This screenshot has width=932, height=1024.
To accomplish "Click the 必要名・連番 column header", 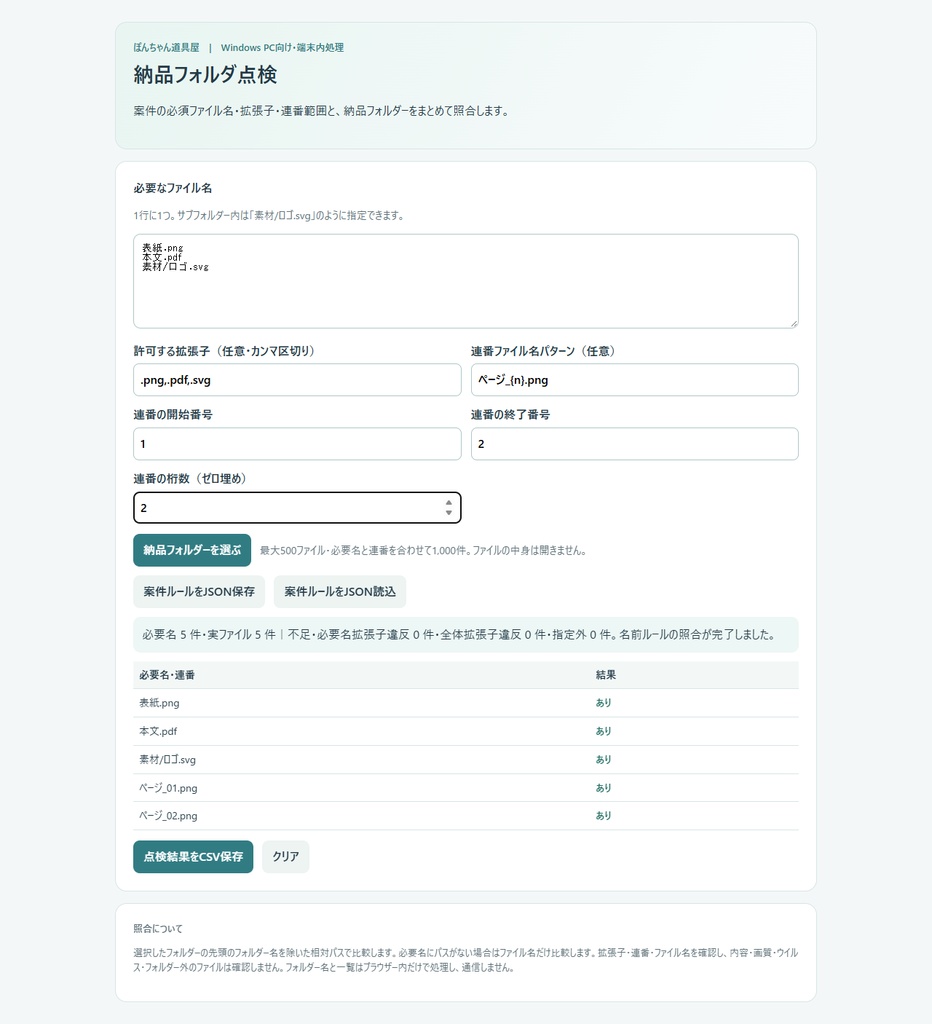I will (x=167, y=675).
